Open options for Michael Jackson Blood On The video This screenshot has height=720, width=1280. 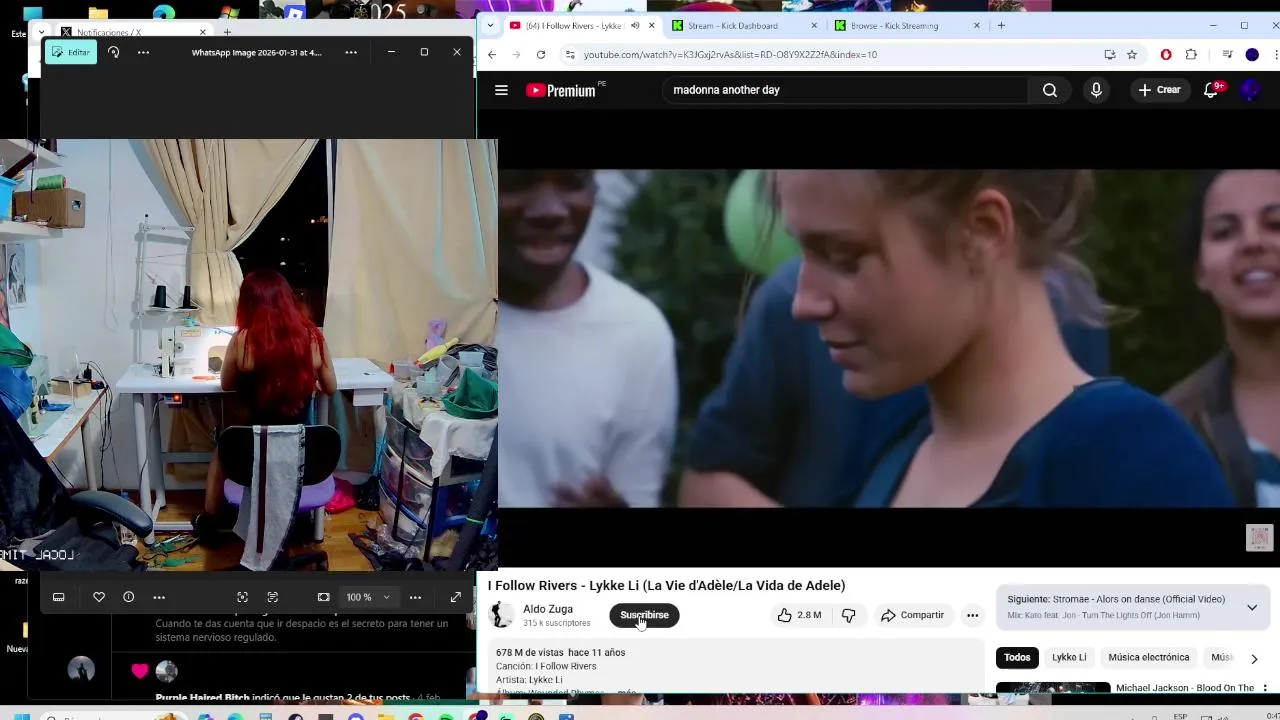pos(1265,688)
